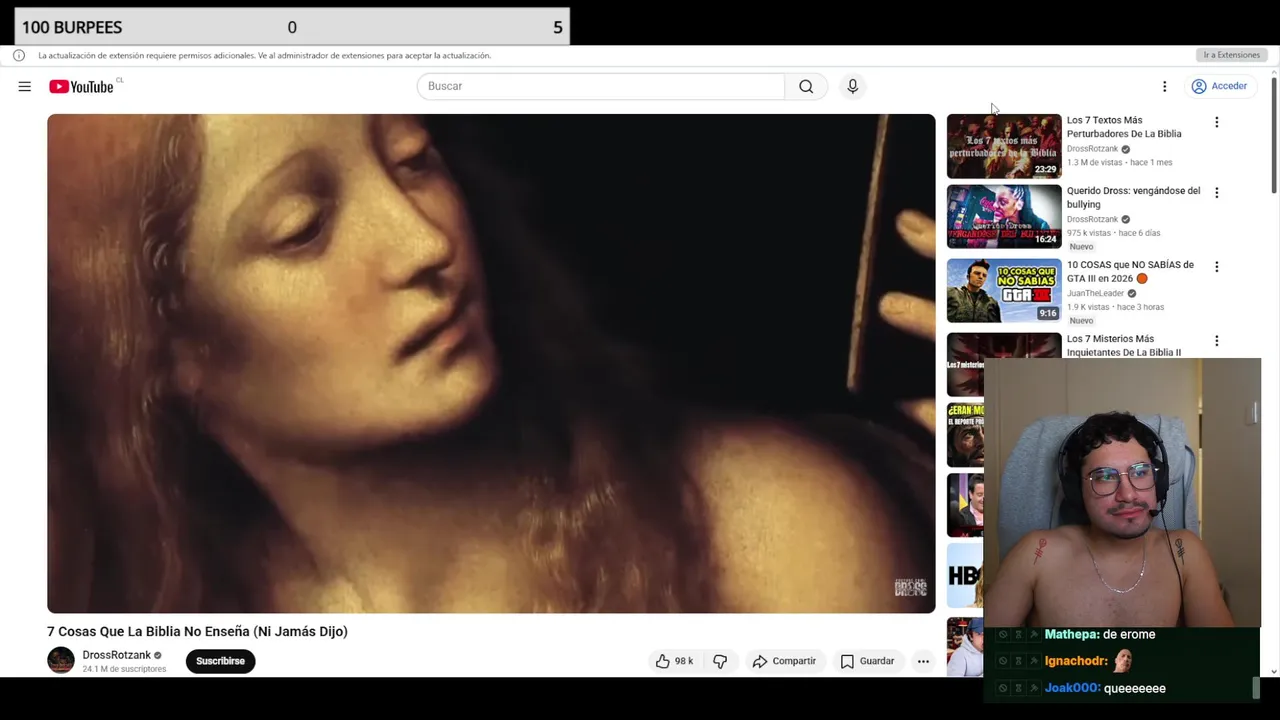This screenshot has height=720, width=1280.
Task: Click the DrossRotzank verified badge under the video
Action: coord(158,656)
